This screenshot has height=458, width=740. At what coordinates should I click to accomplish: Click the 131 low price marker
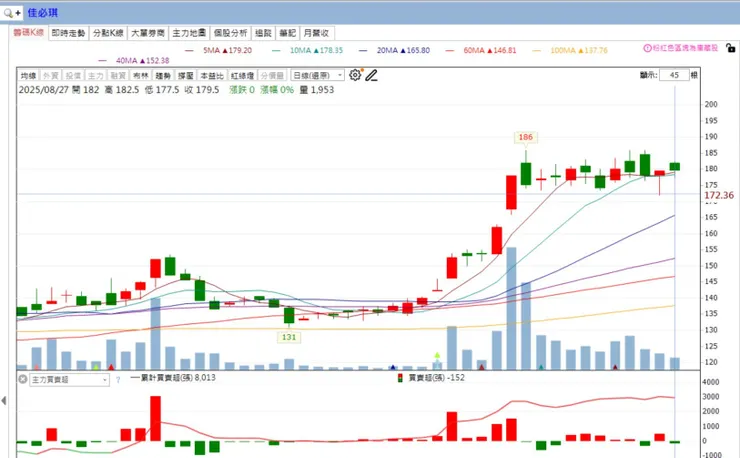point(289,337)
